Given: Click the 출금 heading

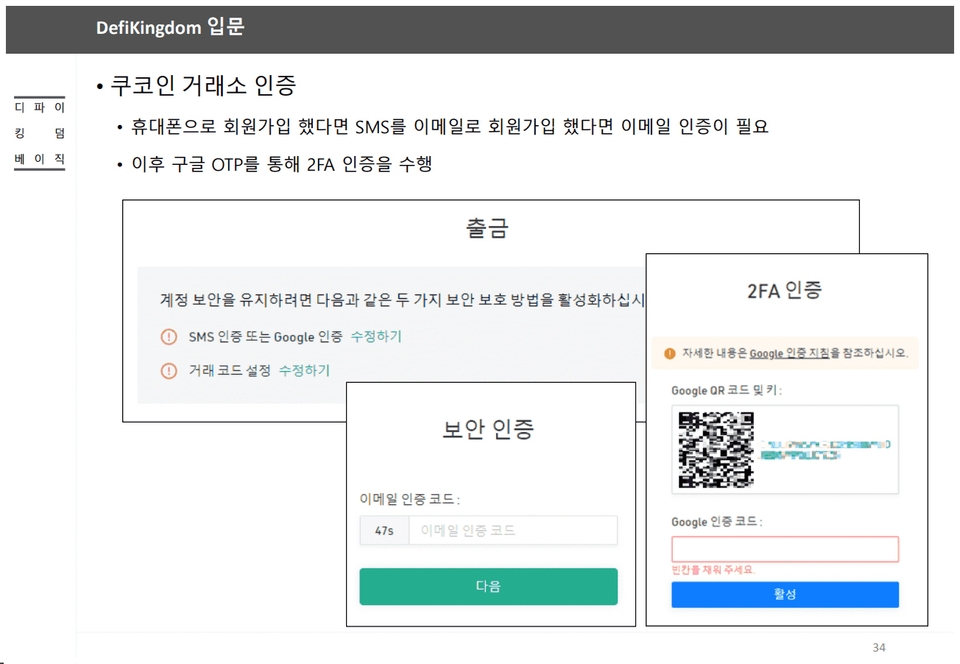Looking at the screenshot, I should 487,228.
